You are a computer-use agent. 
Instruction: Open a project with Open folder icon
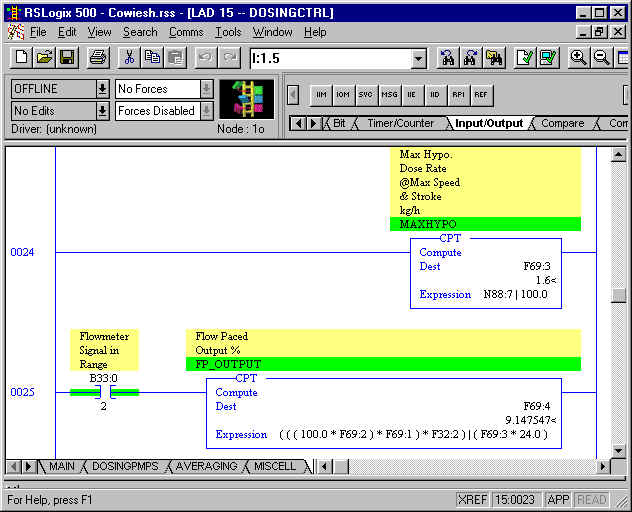point(44,58)
